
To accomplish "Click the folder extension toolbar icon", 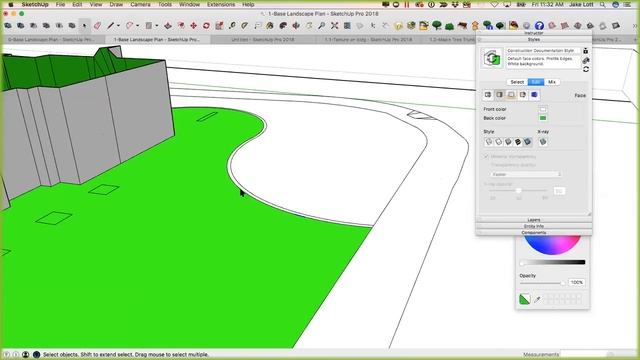I will [x=424, y=25].
